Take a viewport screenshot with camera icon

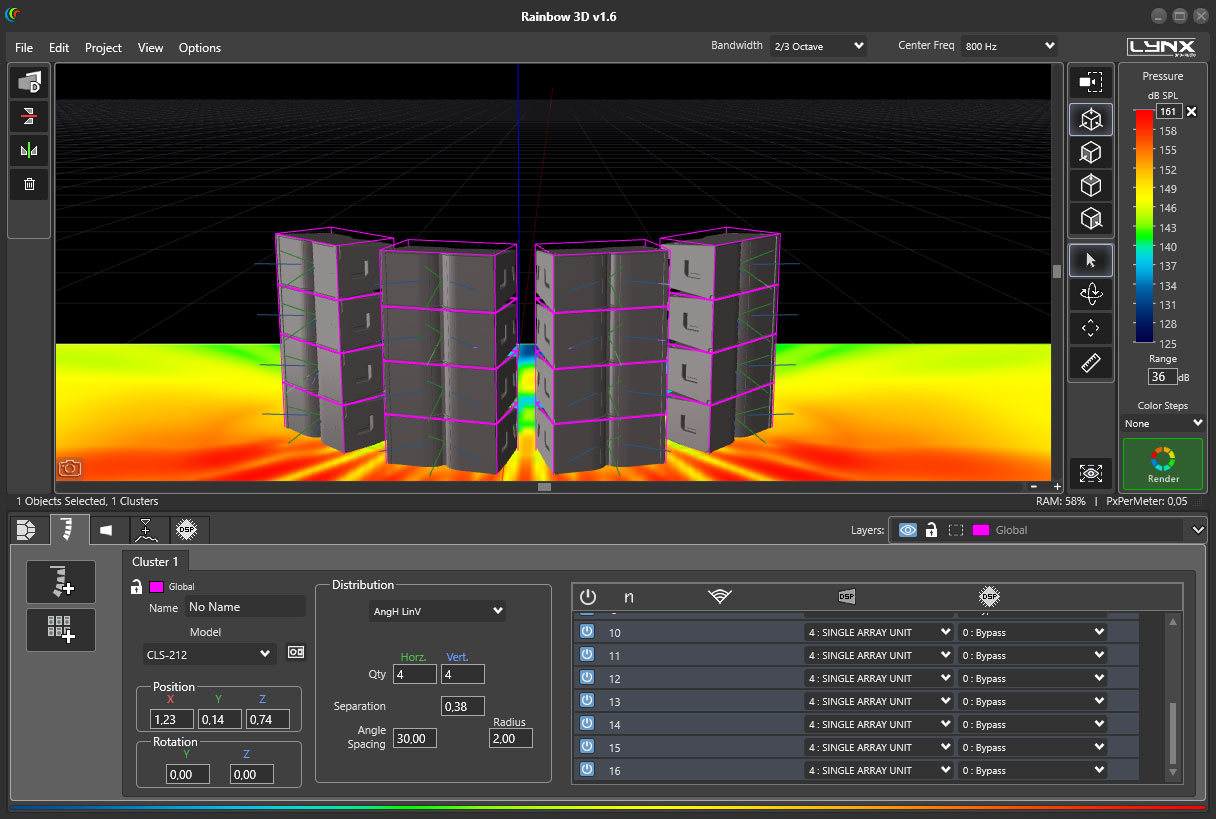[x=69, y=468]
